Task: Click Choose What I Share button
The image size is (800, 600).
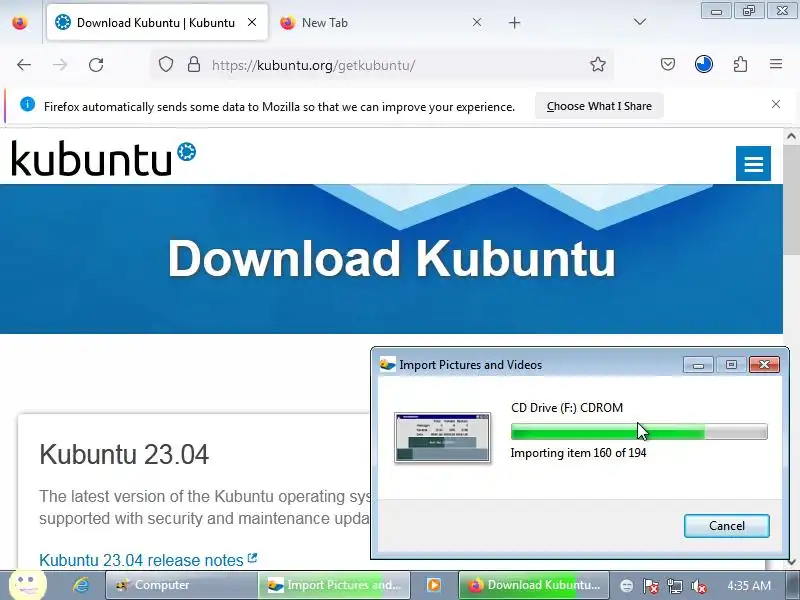Action: coord(599,106)
